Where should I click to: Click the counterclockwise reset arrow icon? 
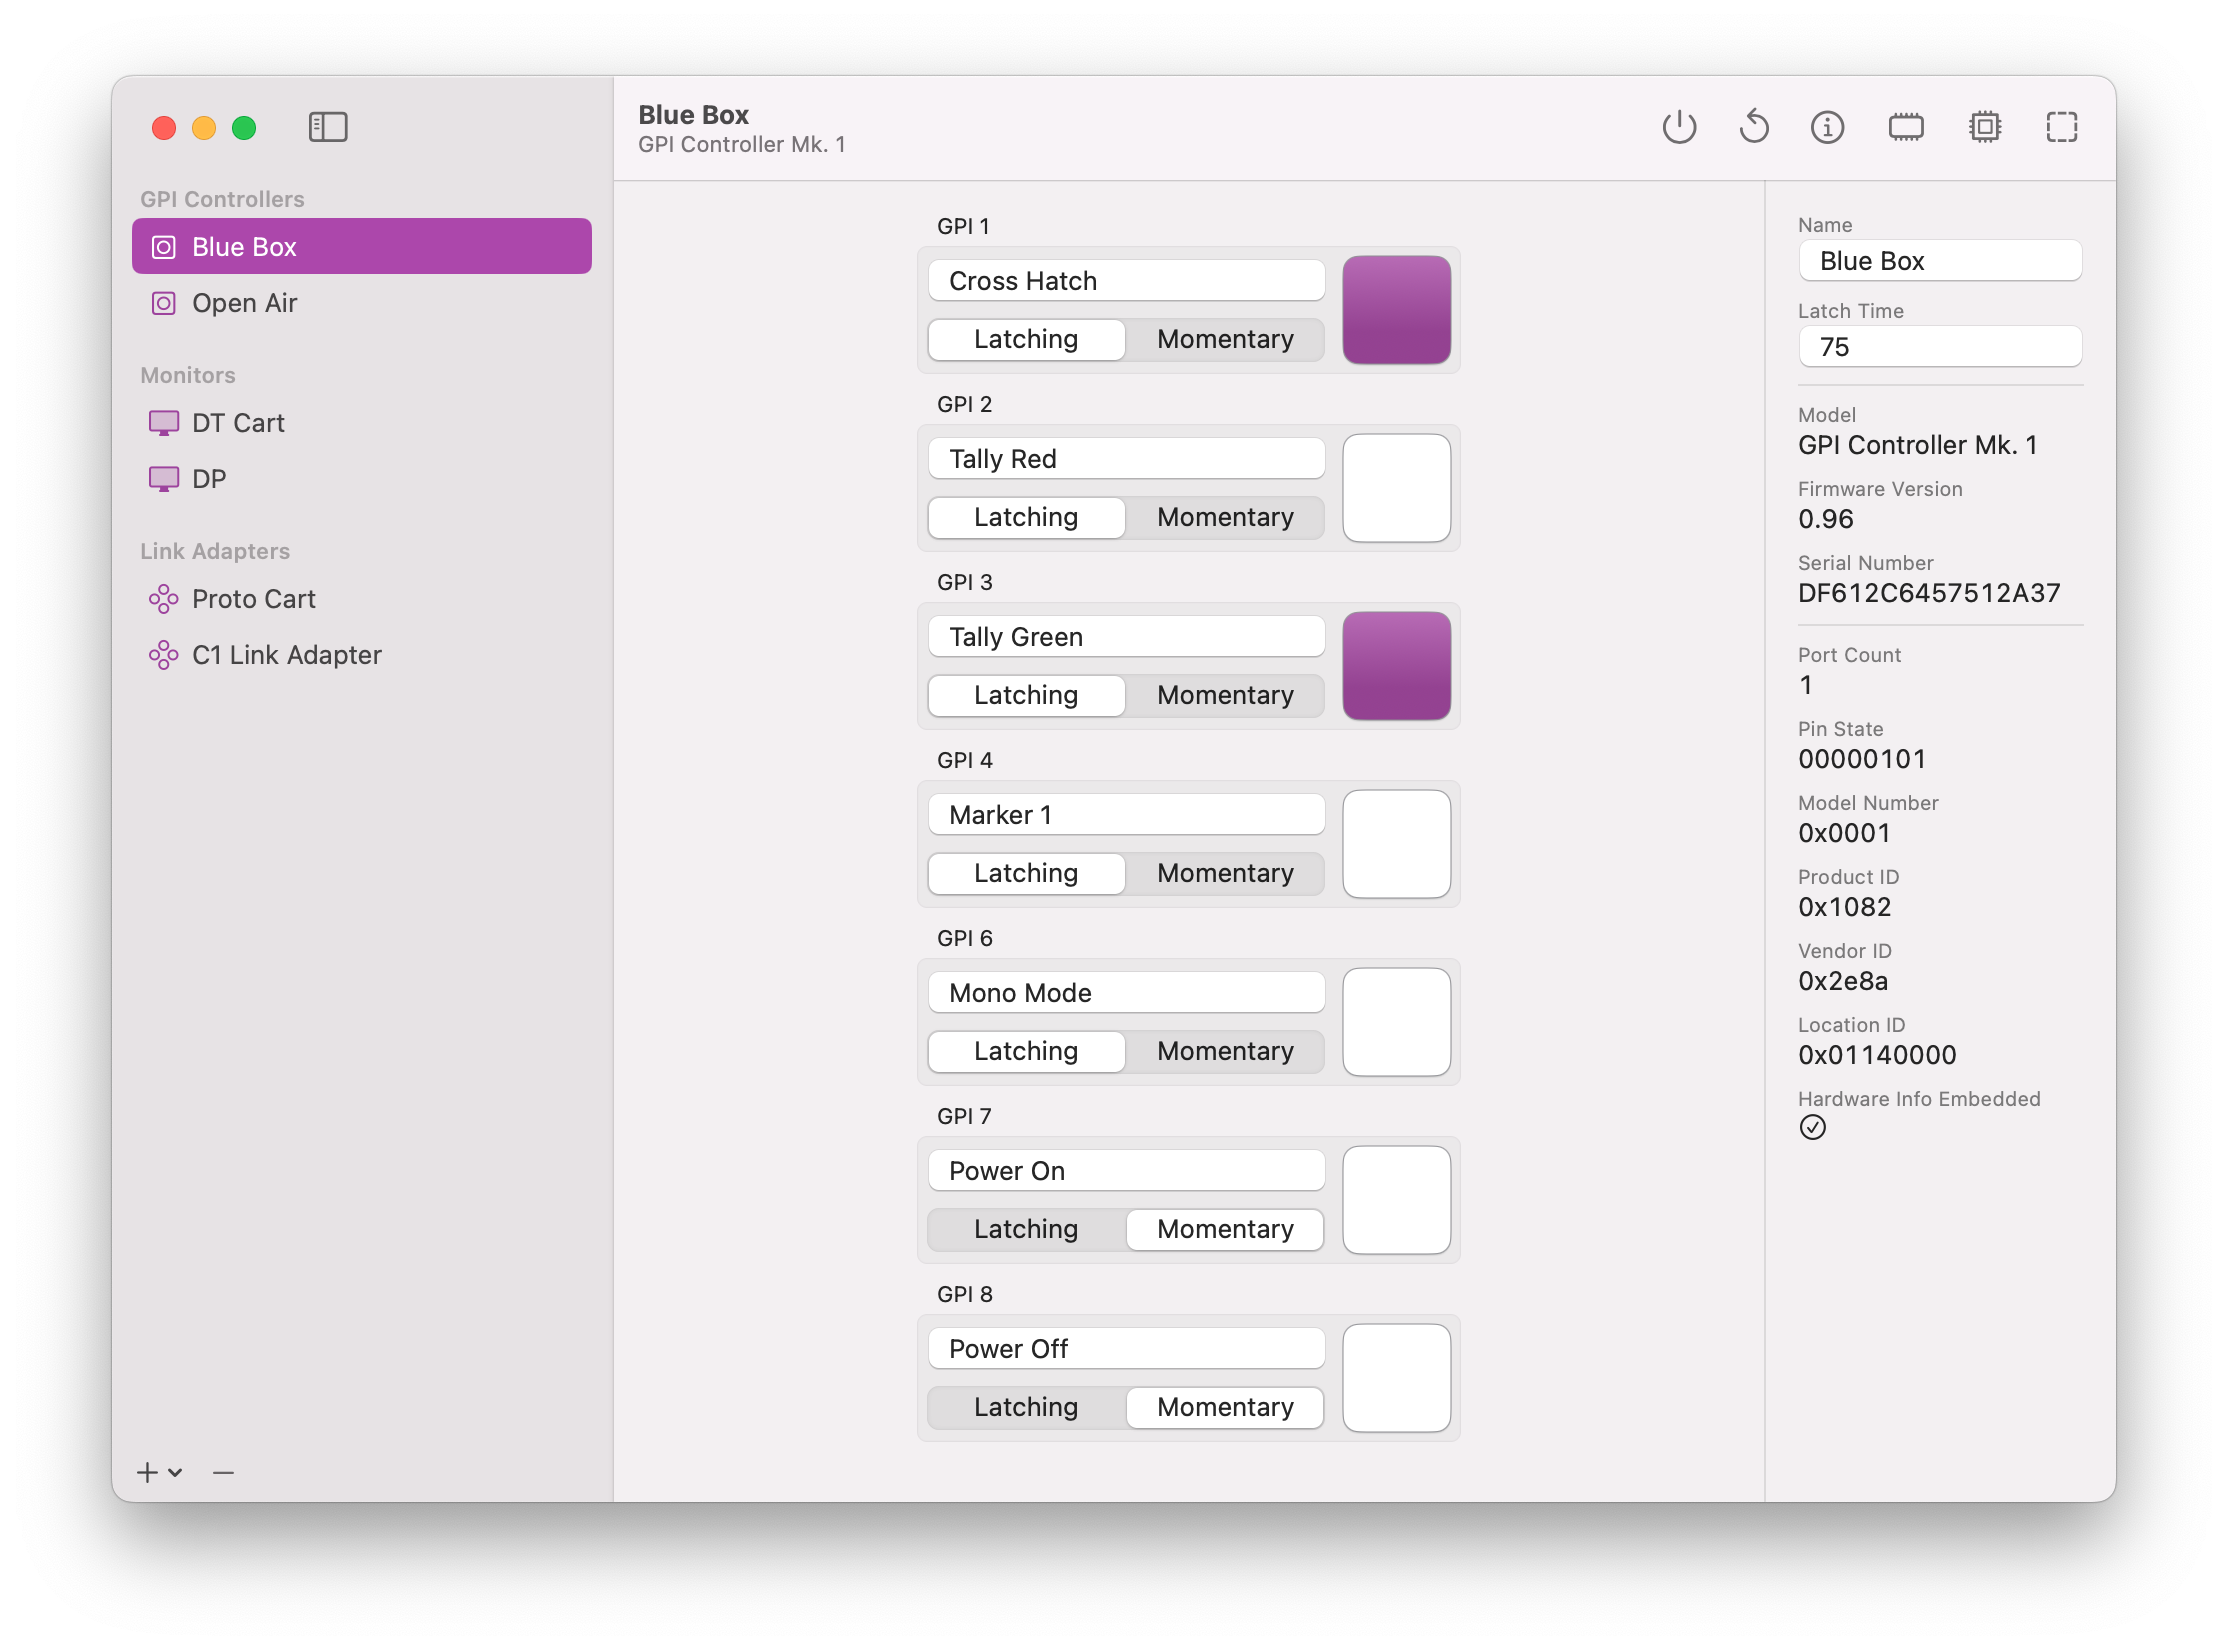tap(1754, 127)
